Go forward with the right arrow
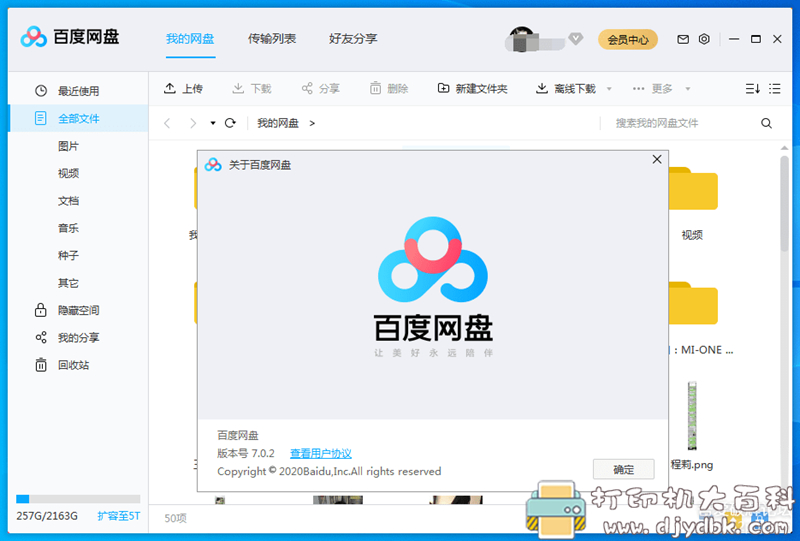 pyautogui.click(x=192, y=123)
